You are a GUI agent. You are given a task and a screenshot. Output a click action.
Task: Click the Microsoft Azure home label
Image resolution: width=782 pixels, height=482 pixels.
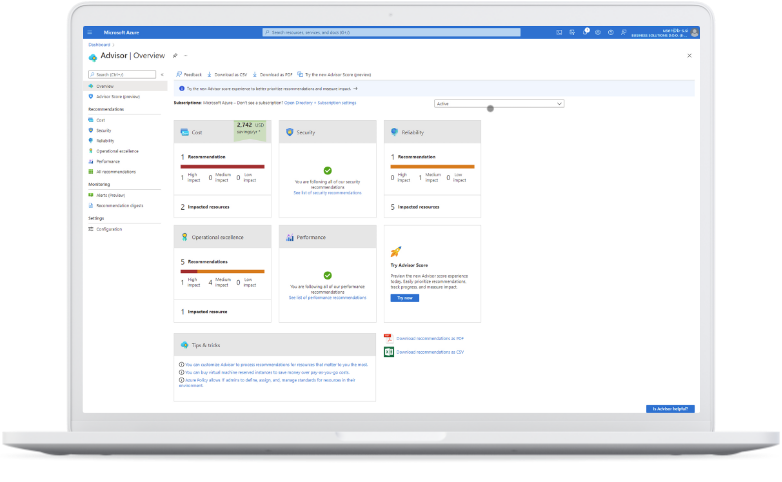point(121,32)
